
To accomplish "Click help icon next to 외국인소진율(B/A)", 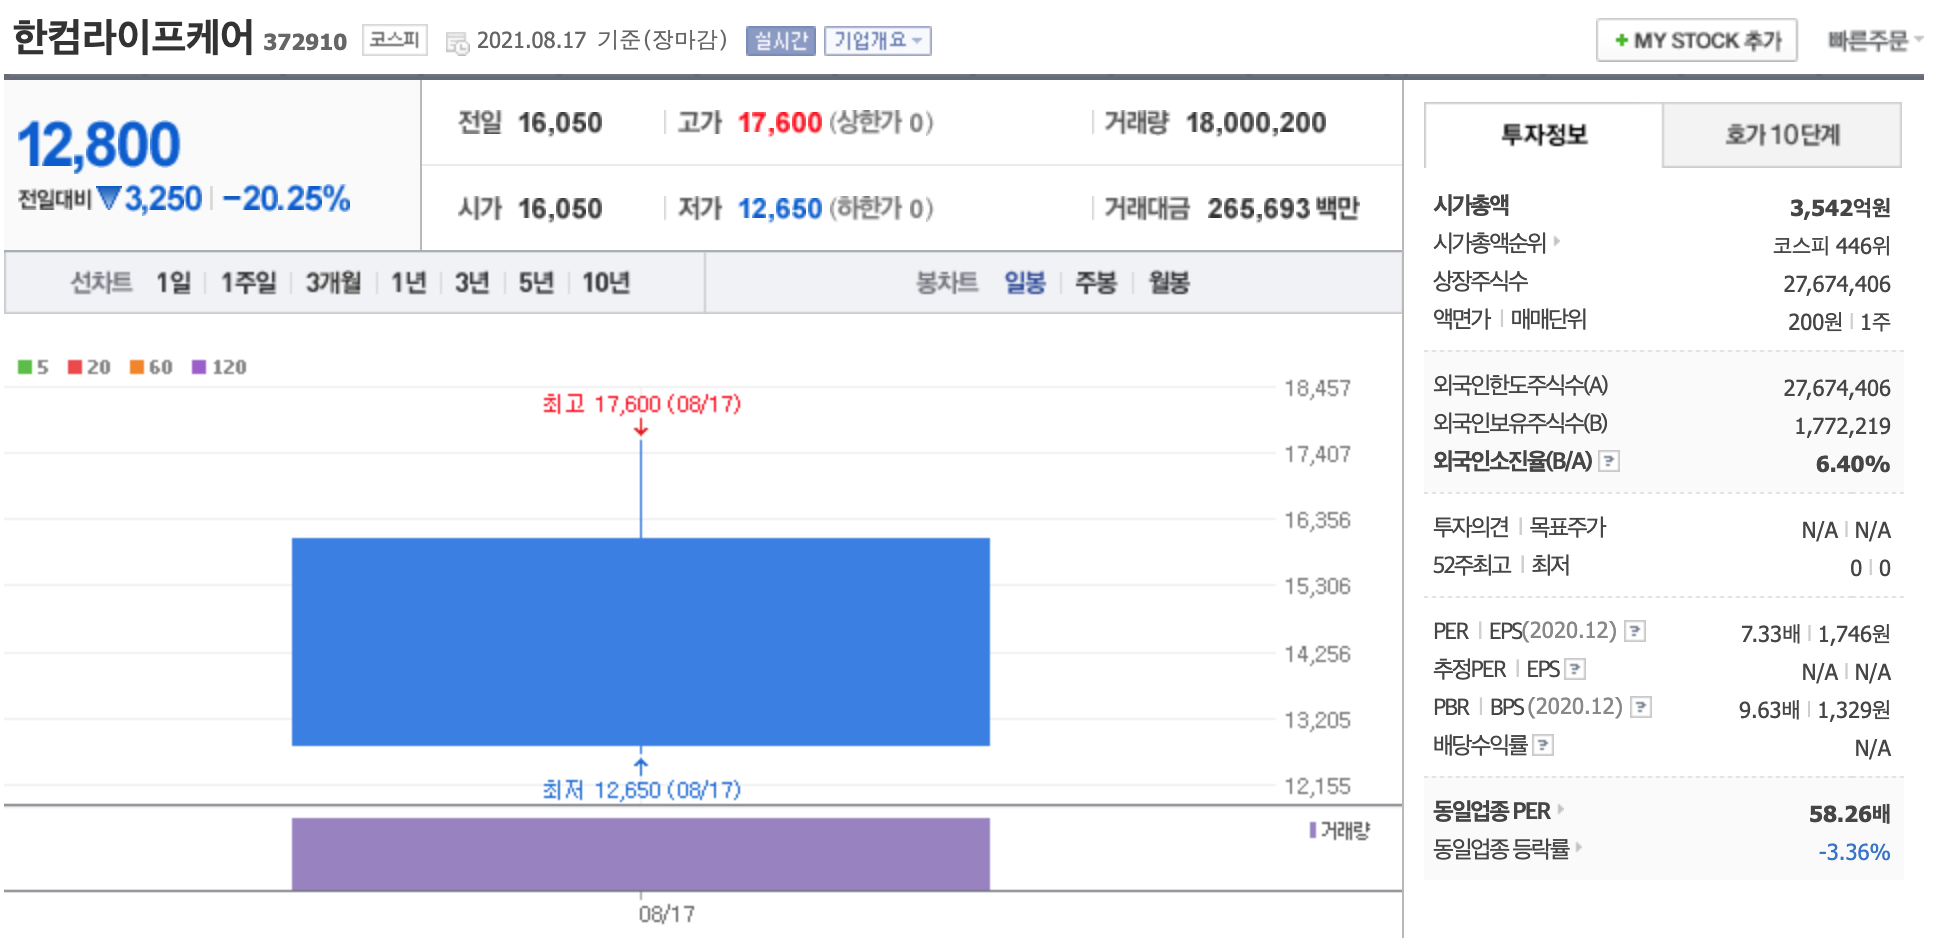I will pos(1609,461).
